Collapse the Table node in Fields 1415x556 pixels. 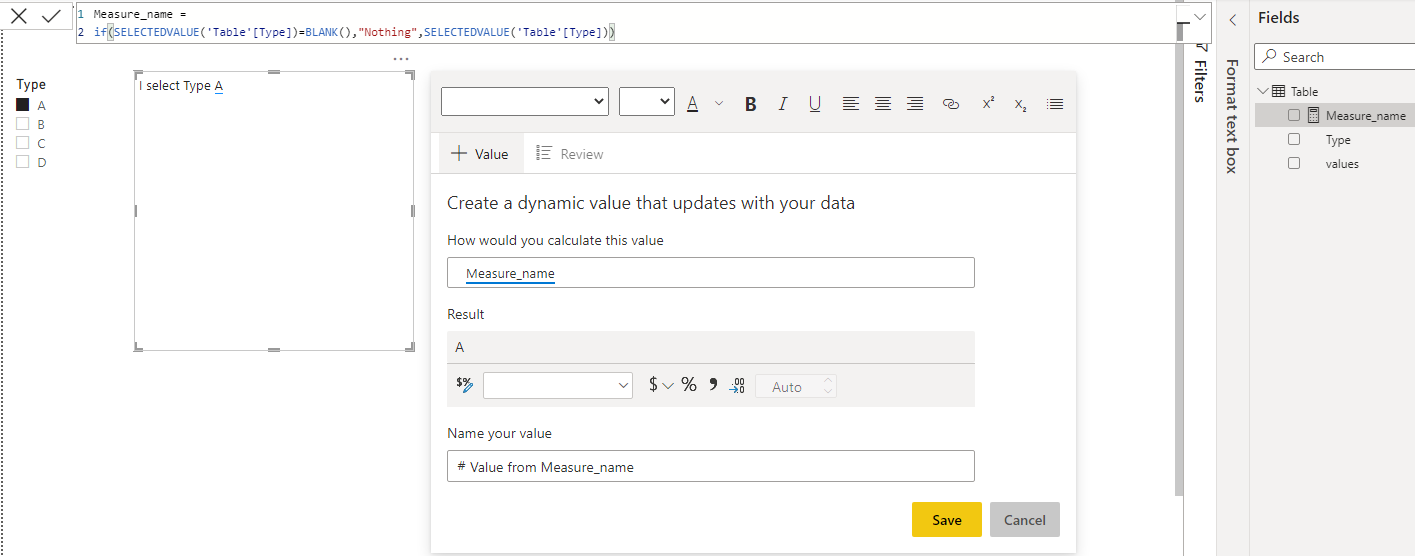click(1263, 91)
